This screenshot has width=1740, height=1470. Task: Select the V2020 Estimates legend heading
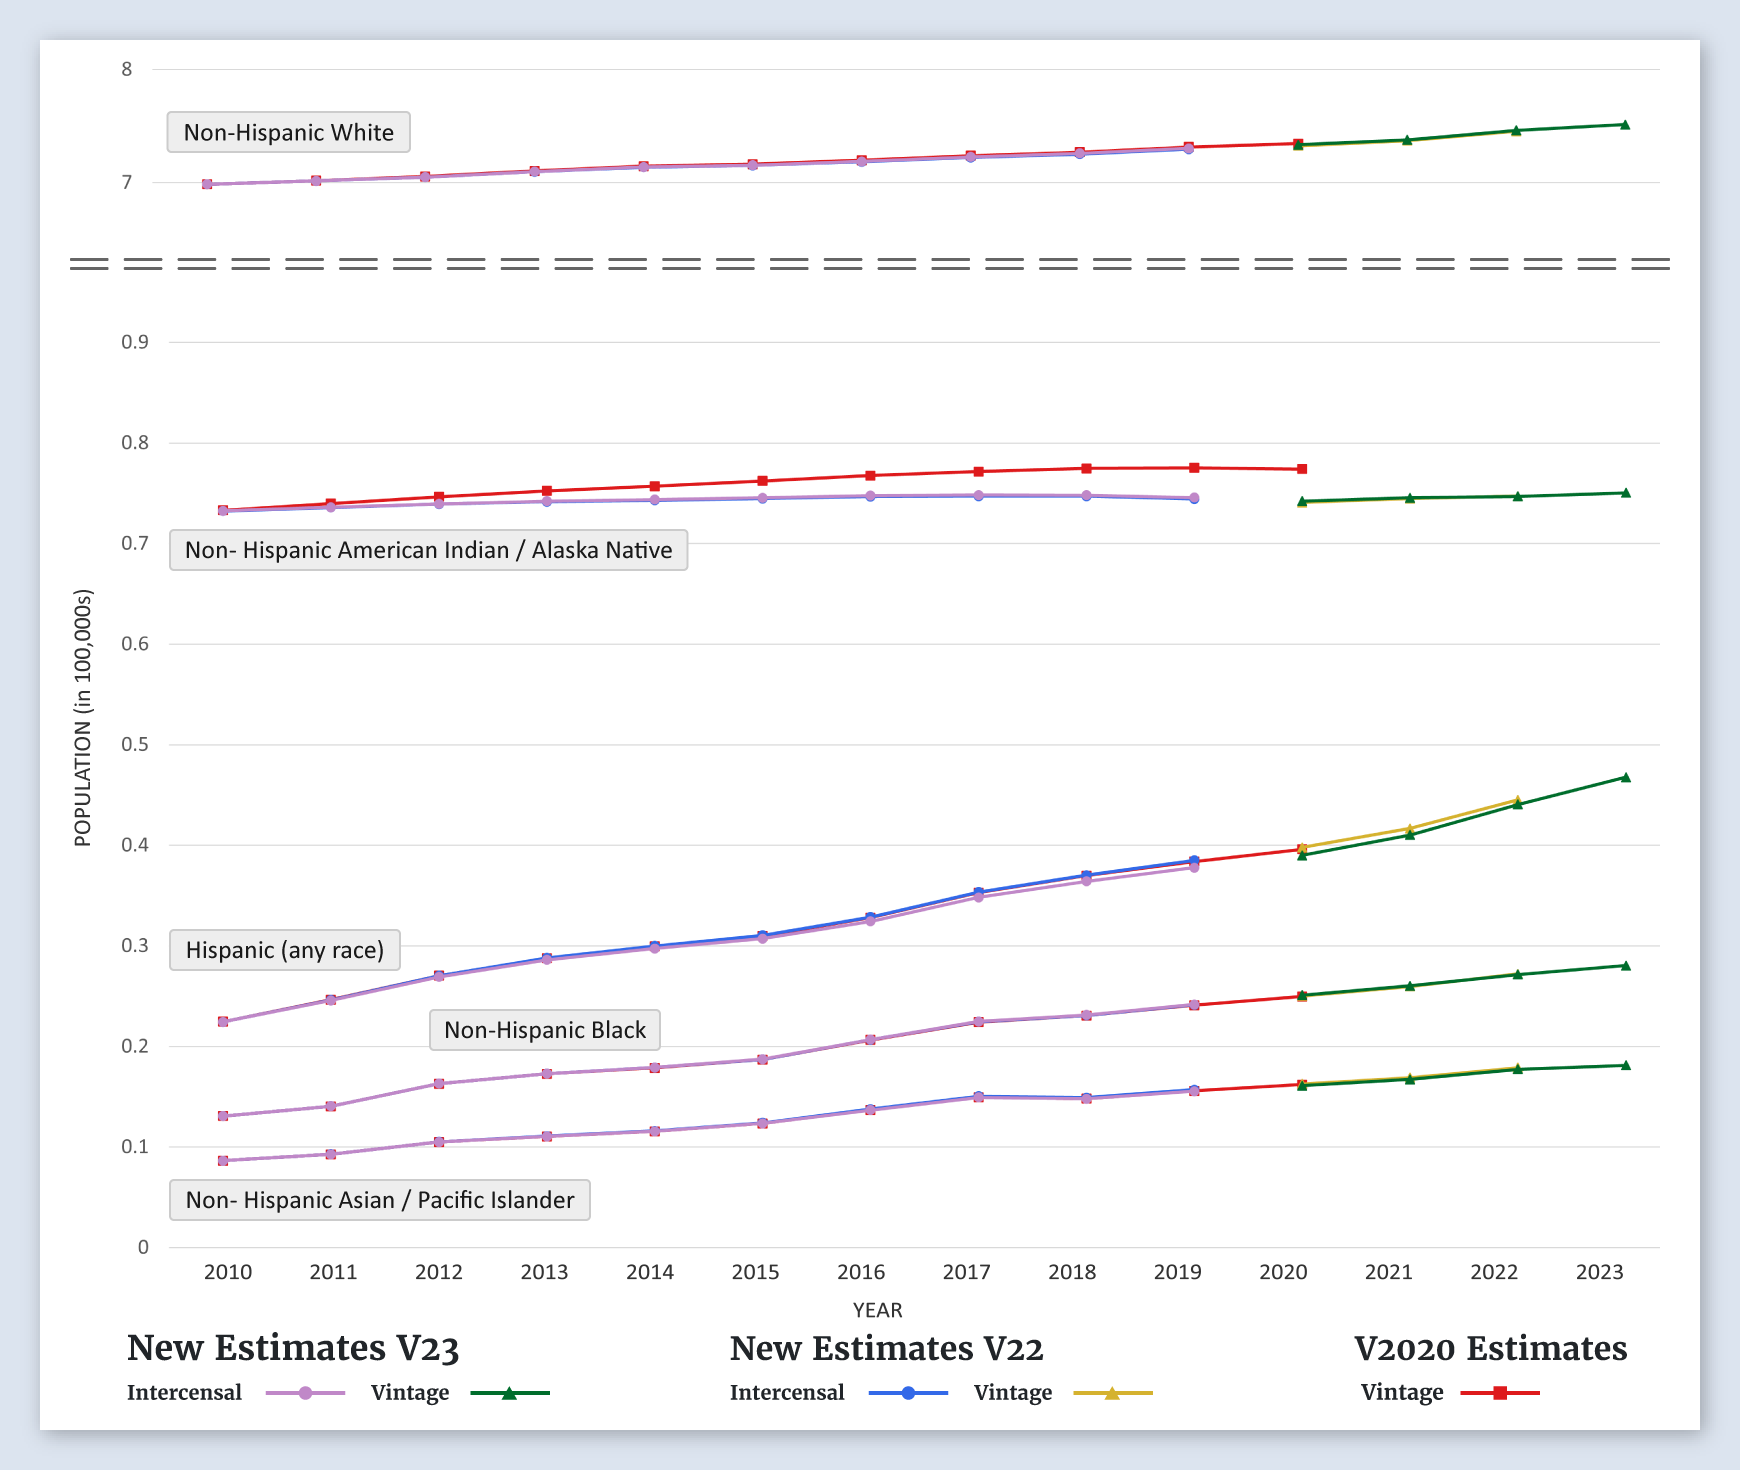1490,1348
